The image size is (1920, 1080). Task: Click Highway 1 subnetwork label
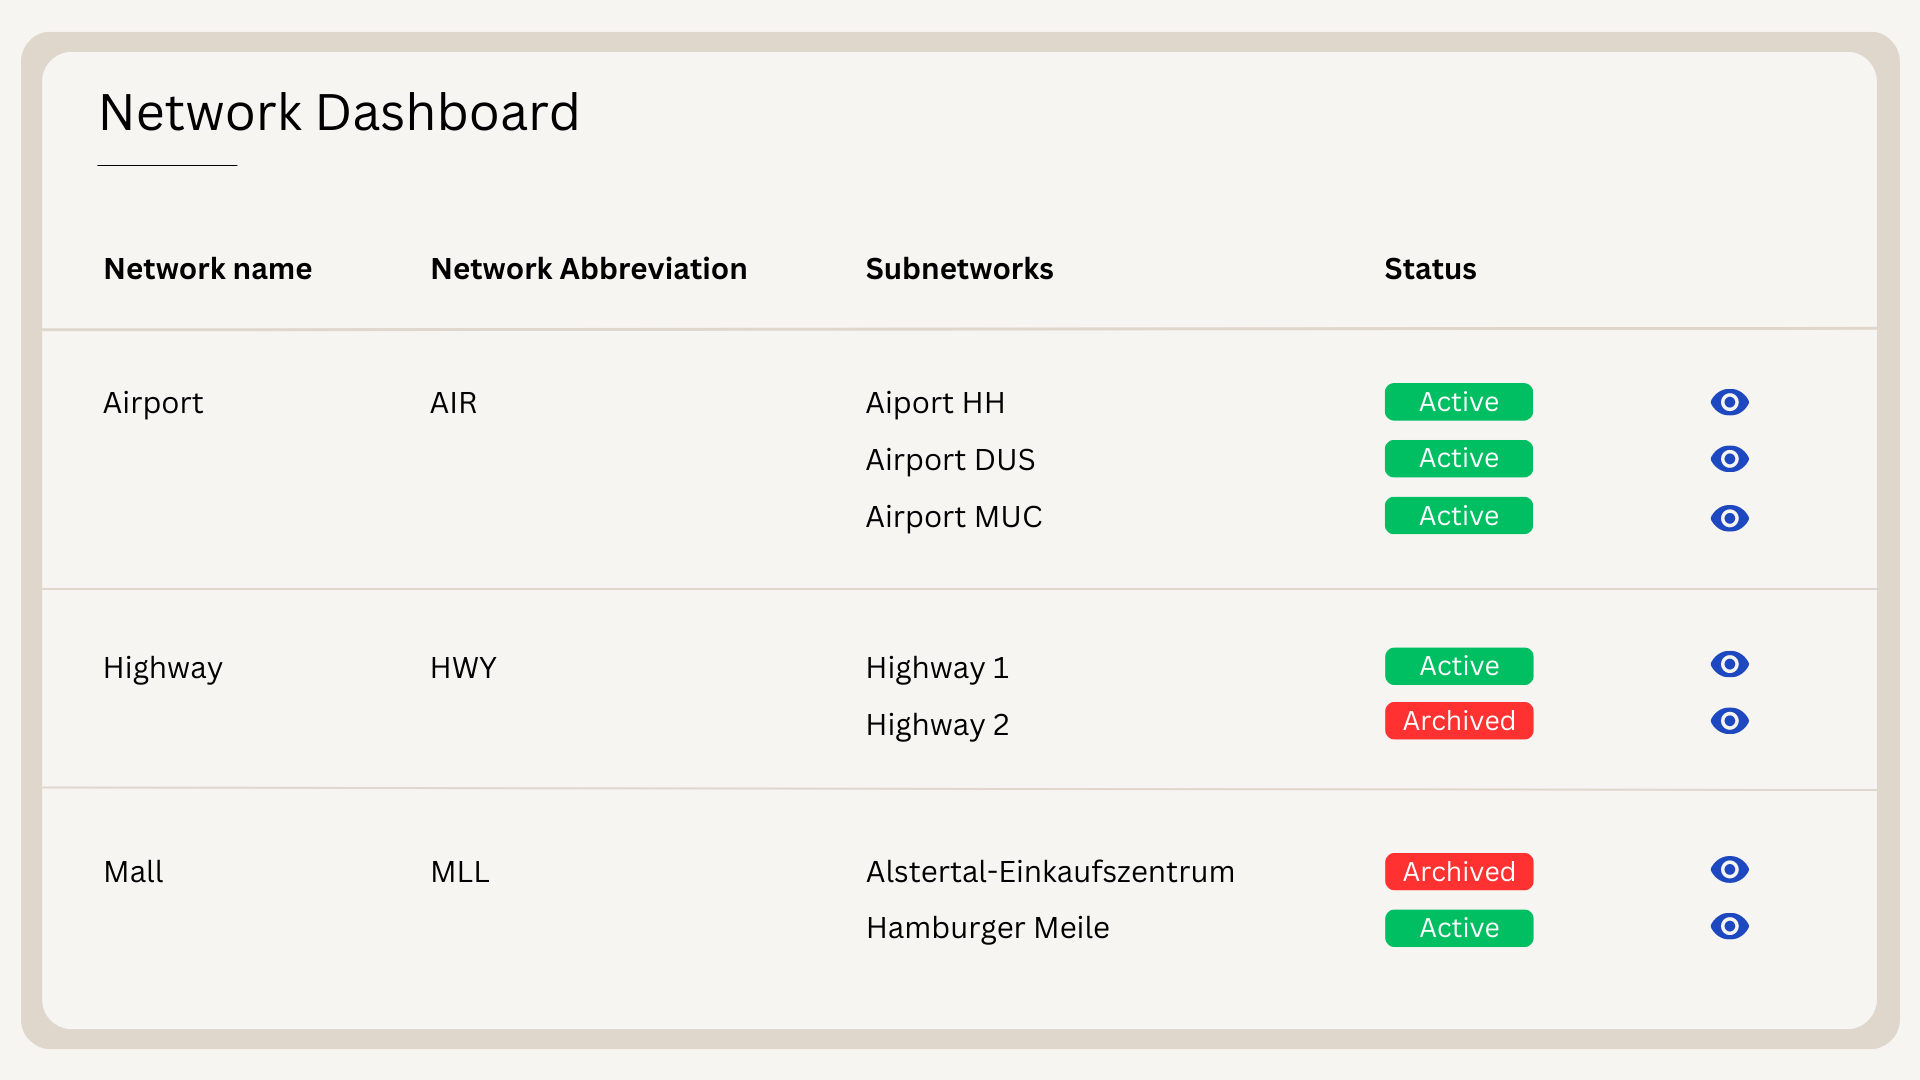tap(937, 668)
